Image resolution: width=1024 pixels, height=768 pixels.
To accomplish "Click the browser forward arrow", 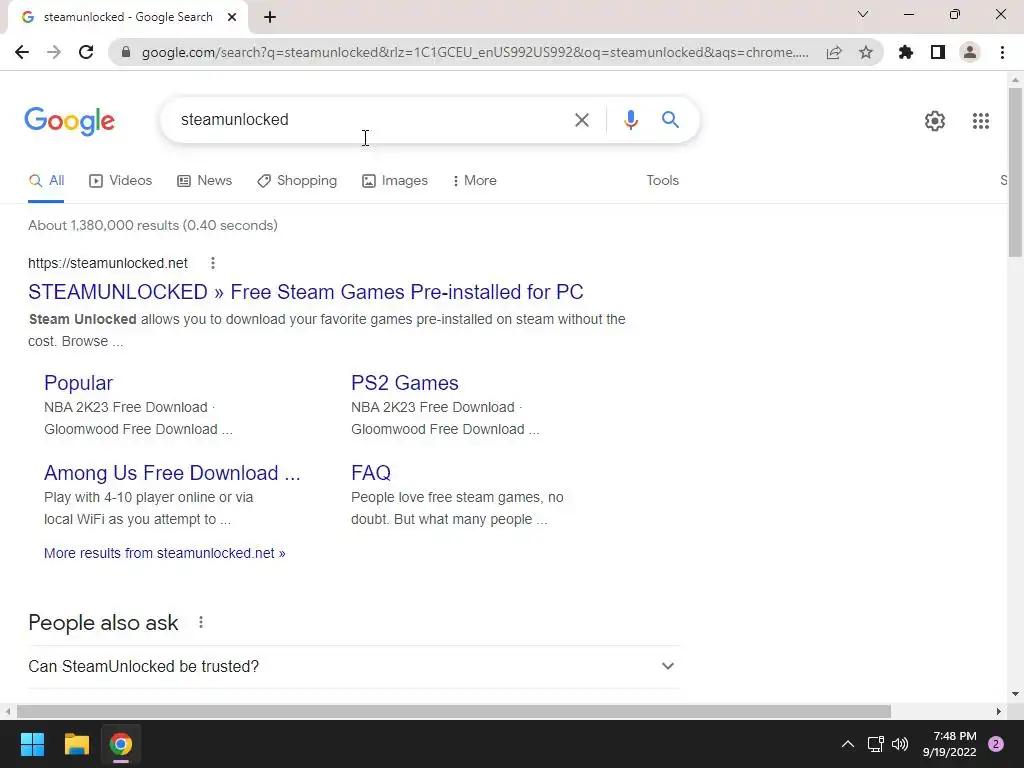I will [x=54, y=52].
